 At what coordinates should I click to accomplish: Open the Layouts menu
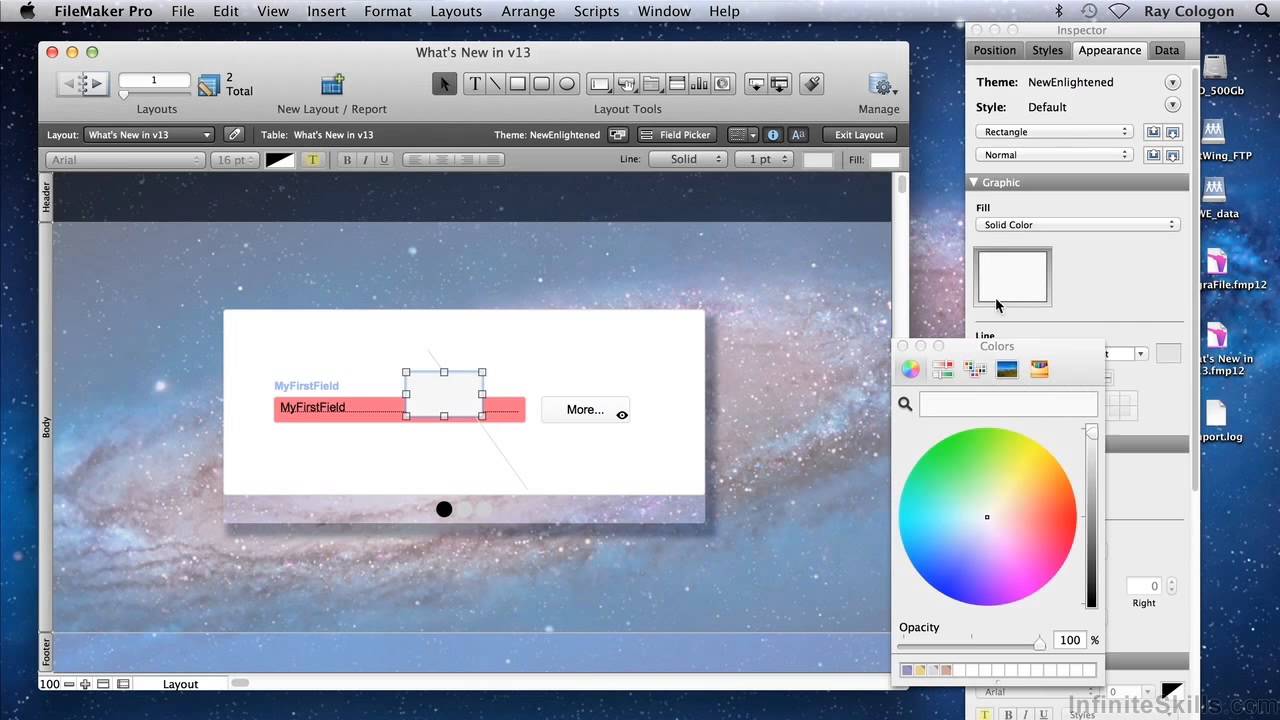click(x=456, y=11)
